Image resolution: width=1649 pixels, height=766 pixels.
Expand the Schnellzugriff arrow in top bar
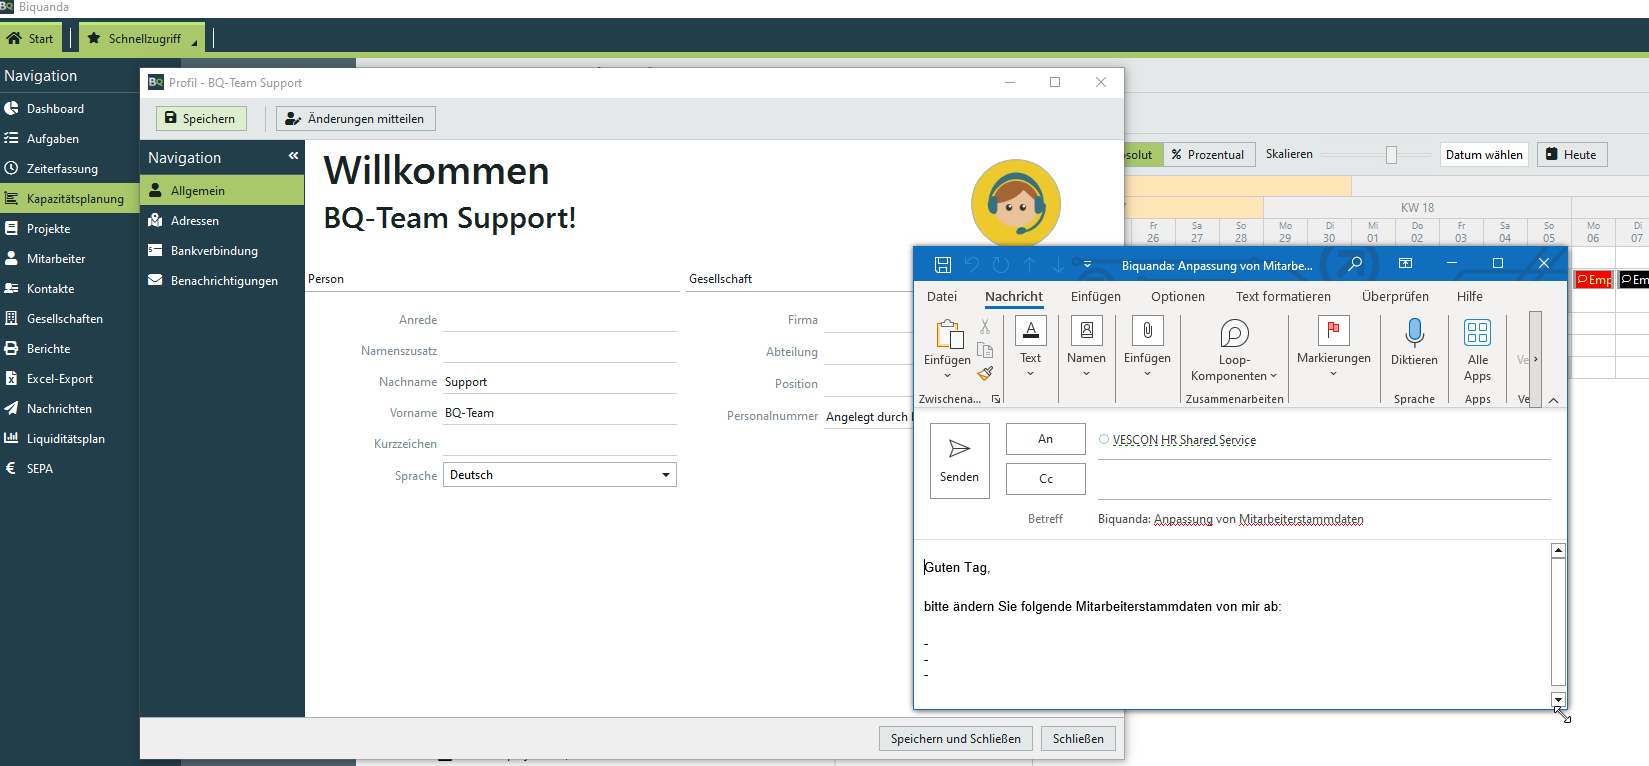[195, 42]
